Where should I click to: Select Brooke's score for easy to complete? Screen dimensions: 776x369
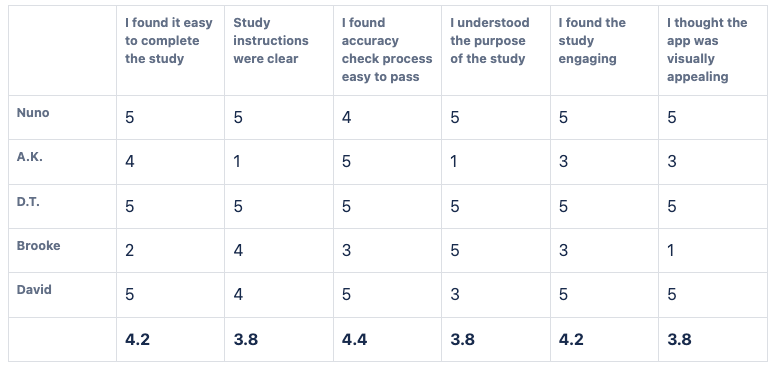click(x=129, y=250)
